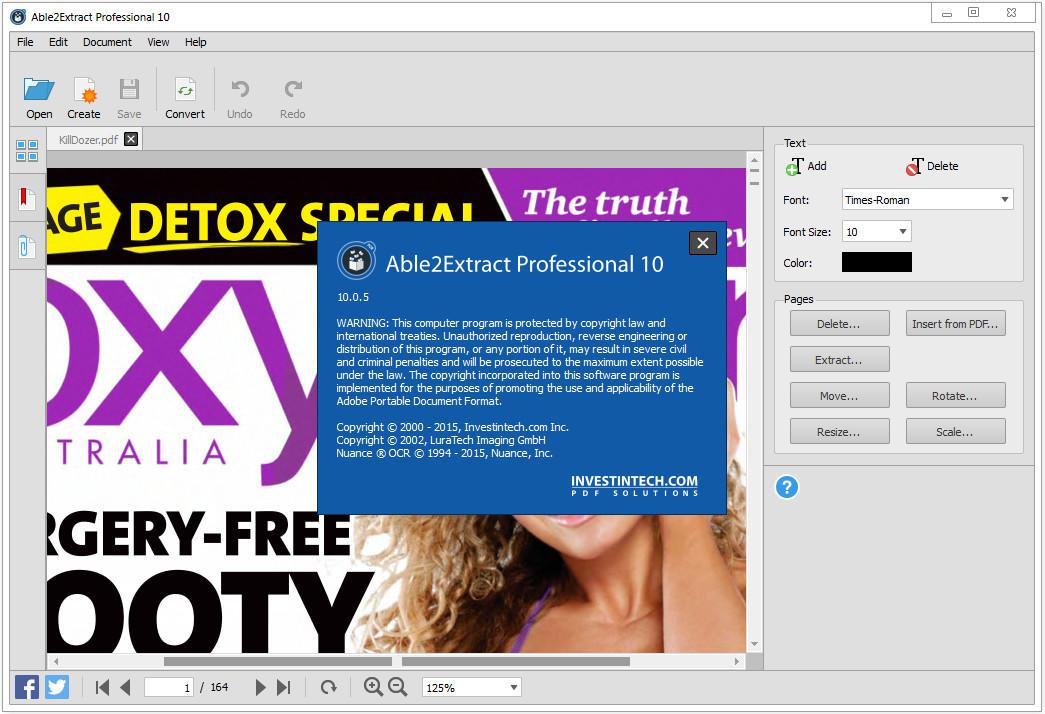The width and height of the screenshot is (1045, 714).
Task: Open the Font Size dropdown
Action: (876, 231)
